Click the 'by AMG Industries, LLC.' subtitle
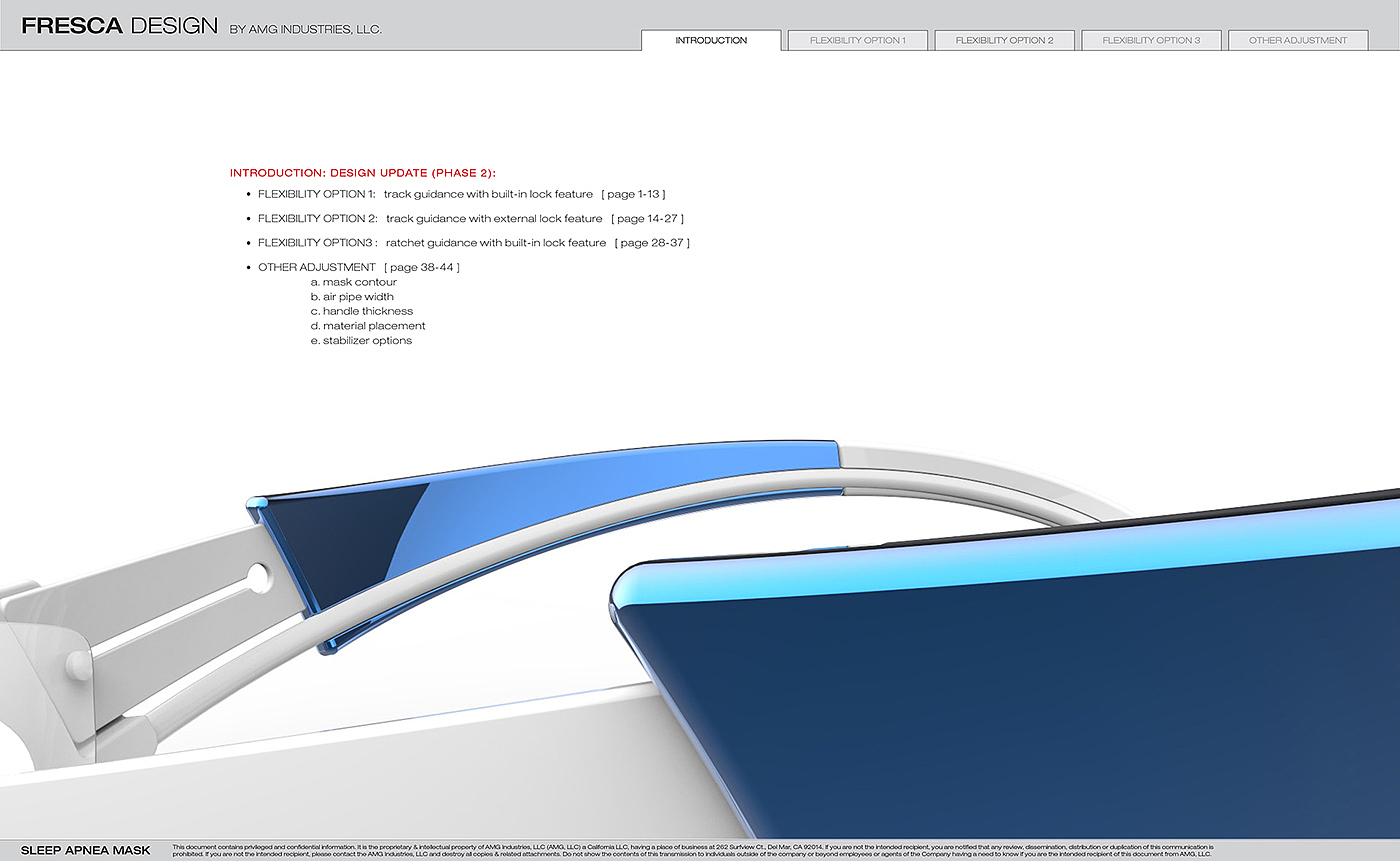 coord(305,30)
